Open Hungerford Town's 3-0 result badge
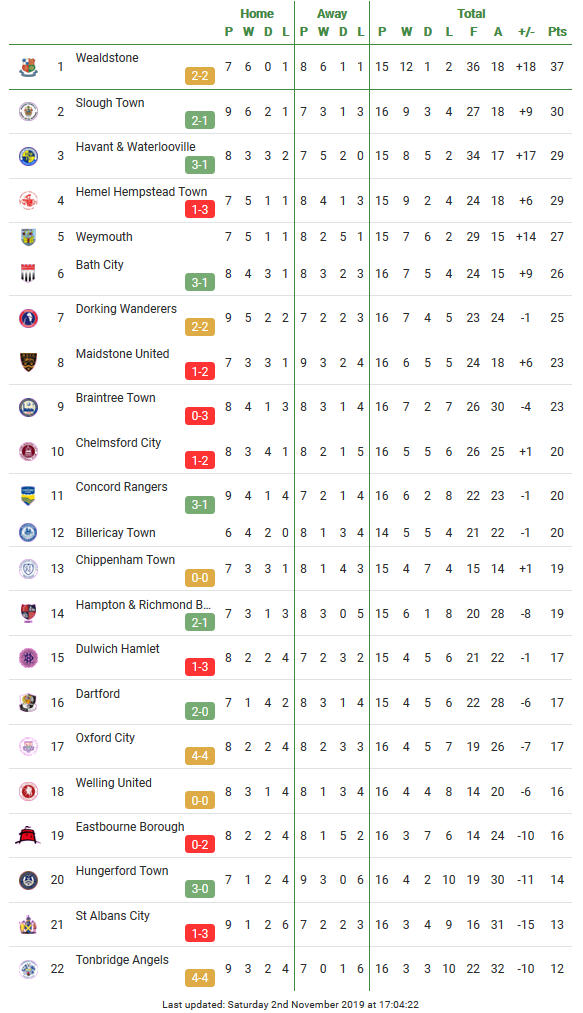 [x=200, y=889]
